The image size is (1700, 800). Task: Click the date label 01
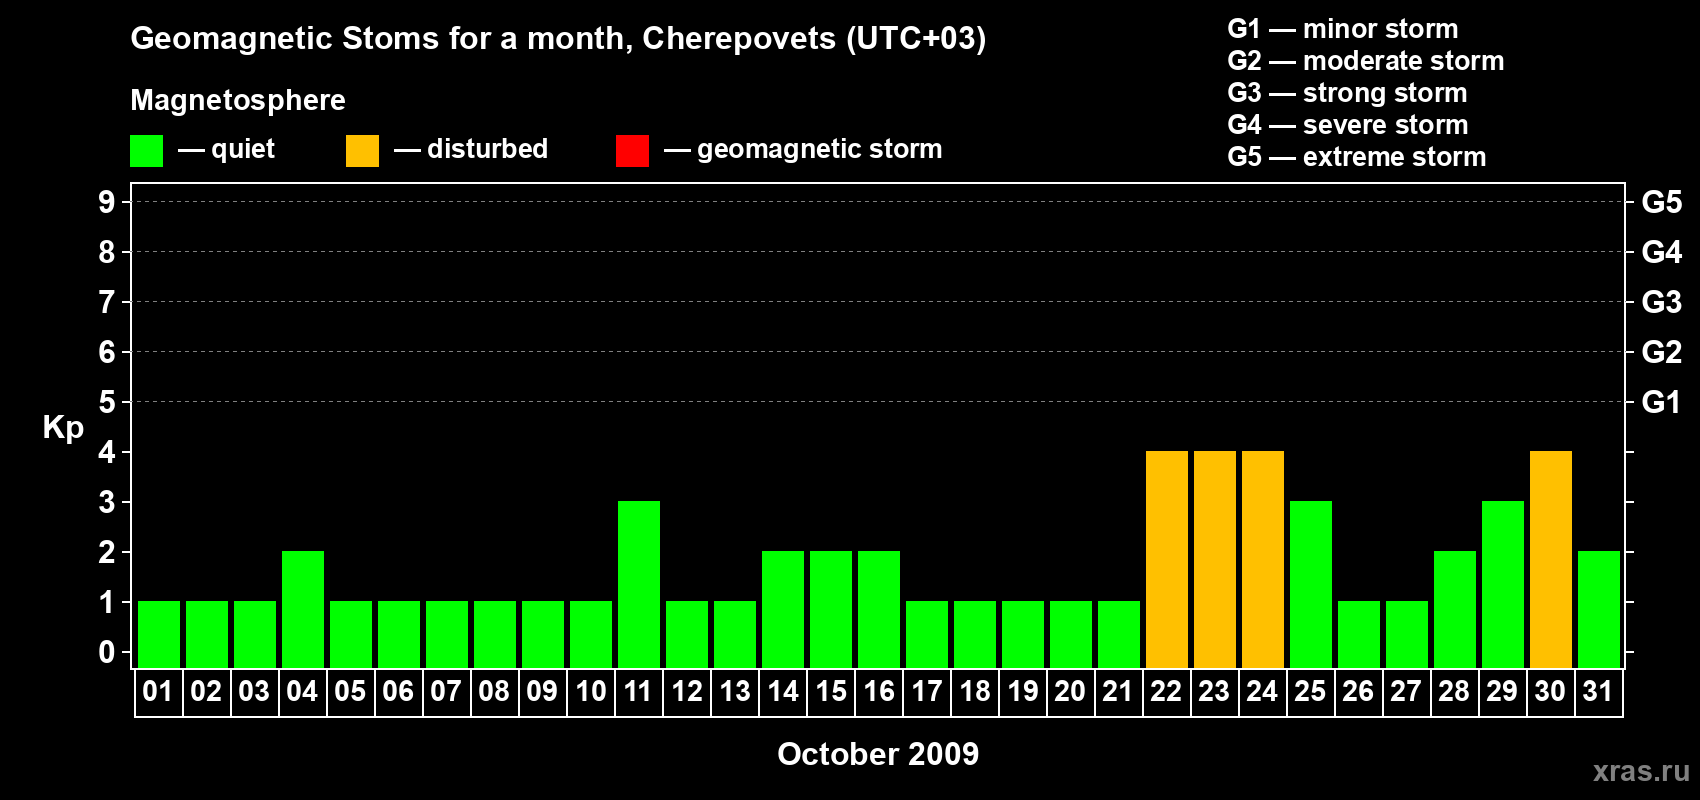pyautogui.click(x=158, y=691)
